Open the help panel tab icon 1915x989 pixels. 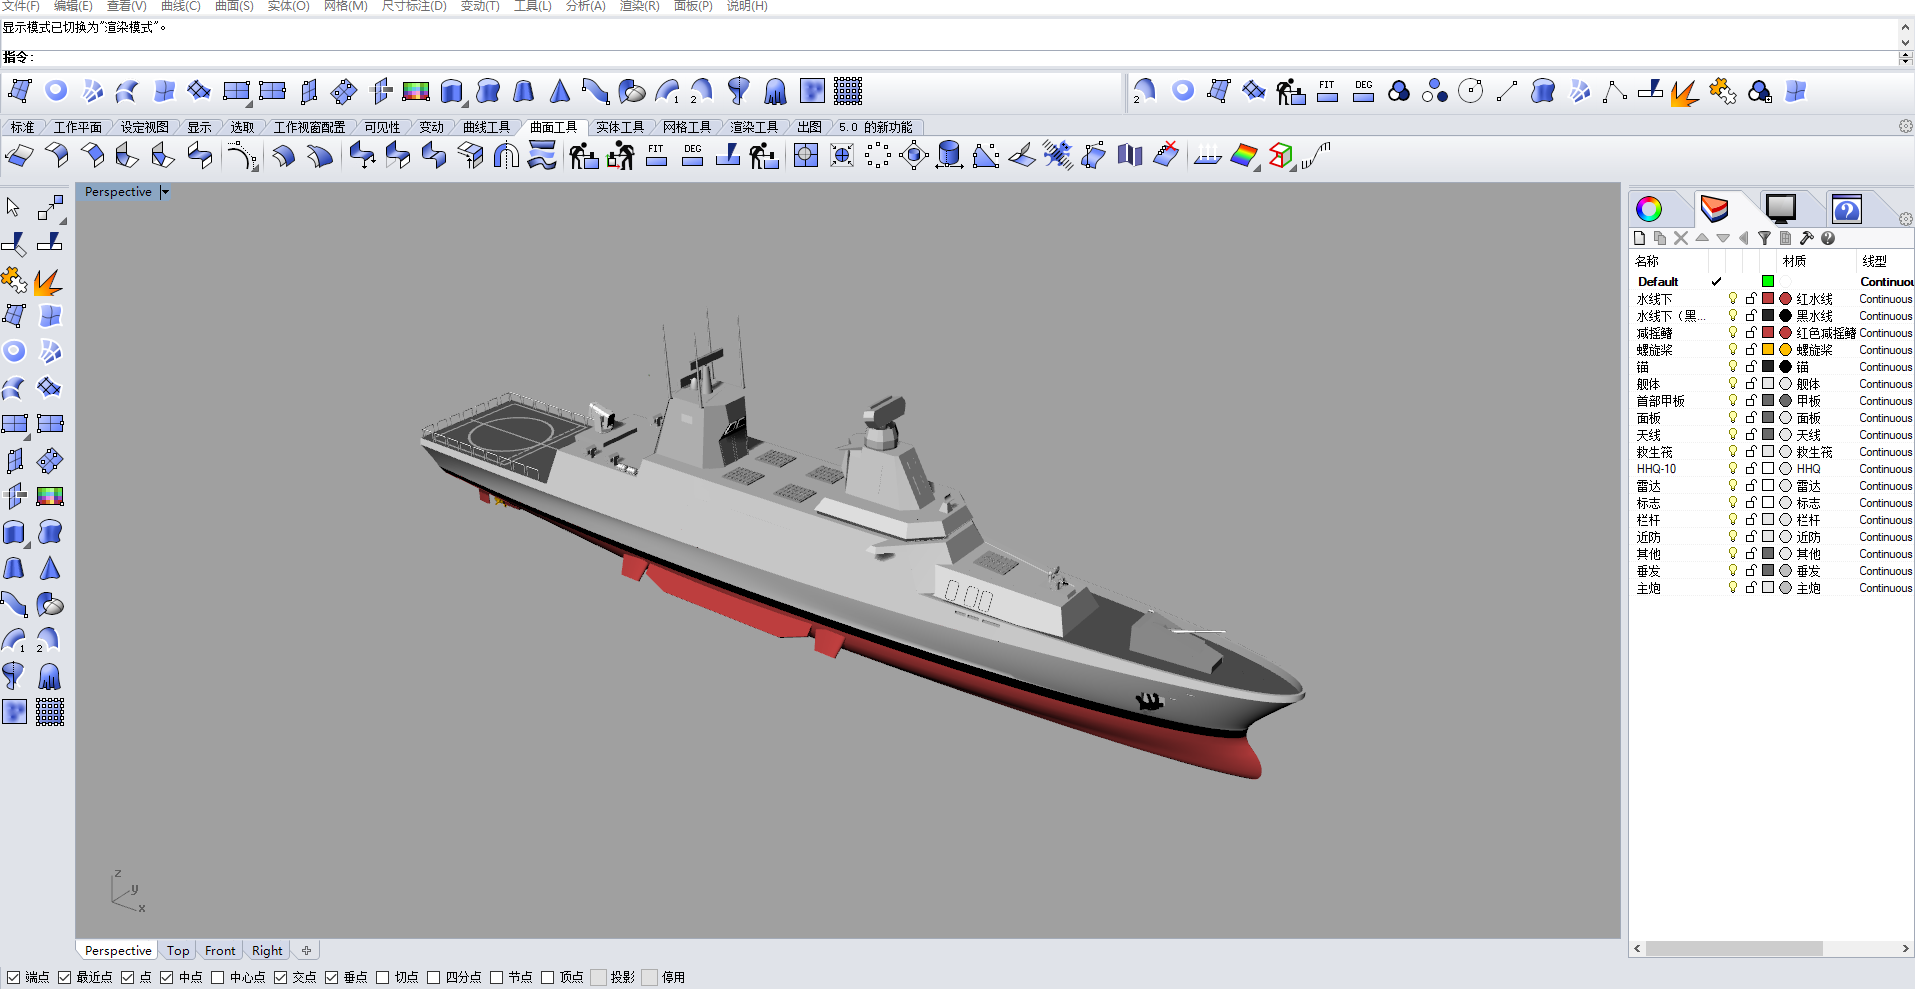click(x=1846, y=209)
